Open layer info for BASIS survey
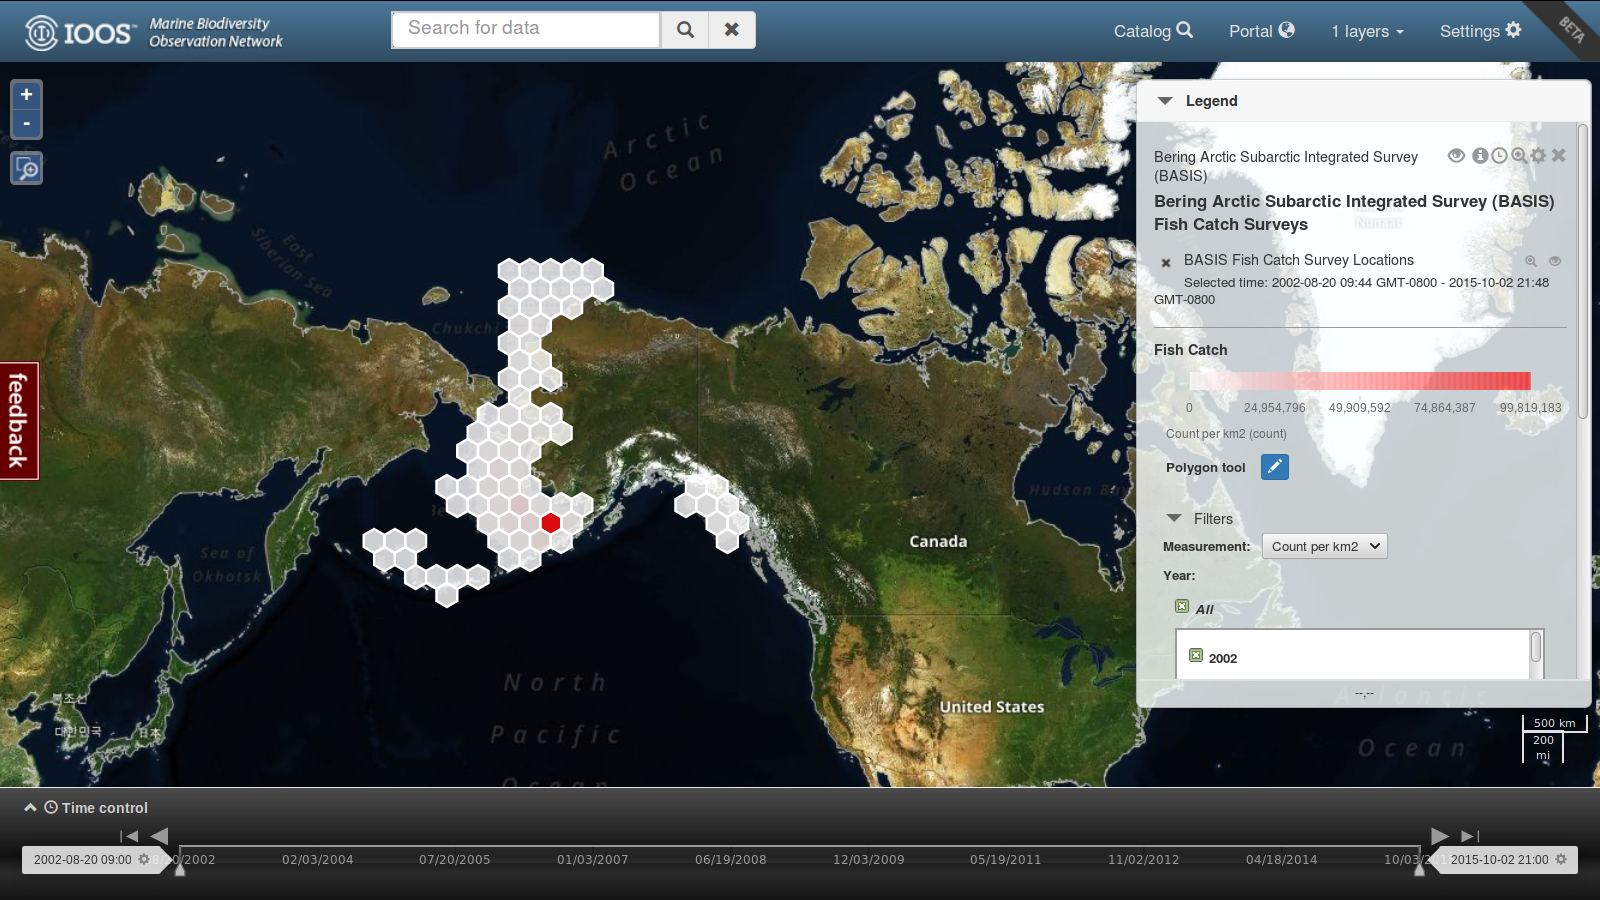1600x900 pixels. (x=1479, y=156)
